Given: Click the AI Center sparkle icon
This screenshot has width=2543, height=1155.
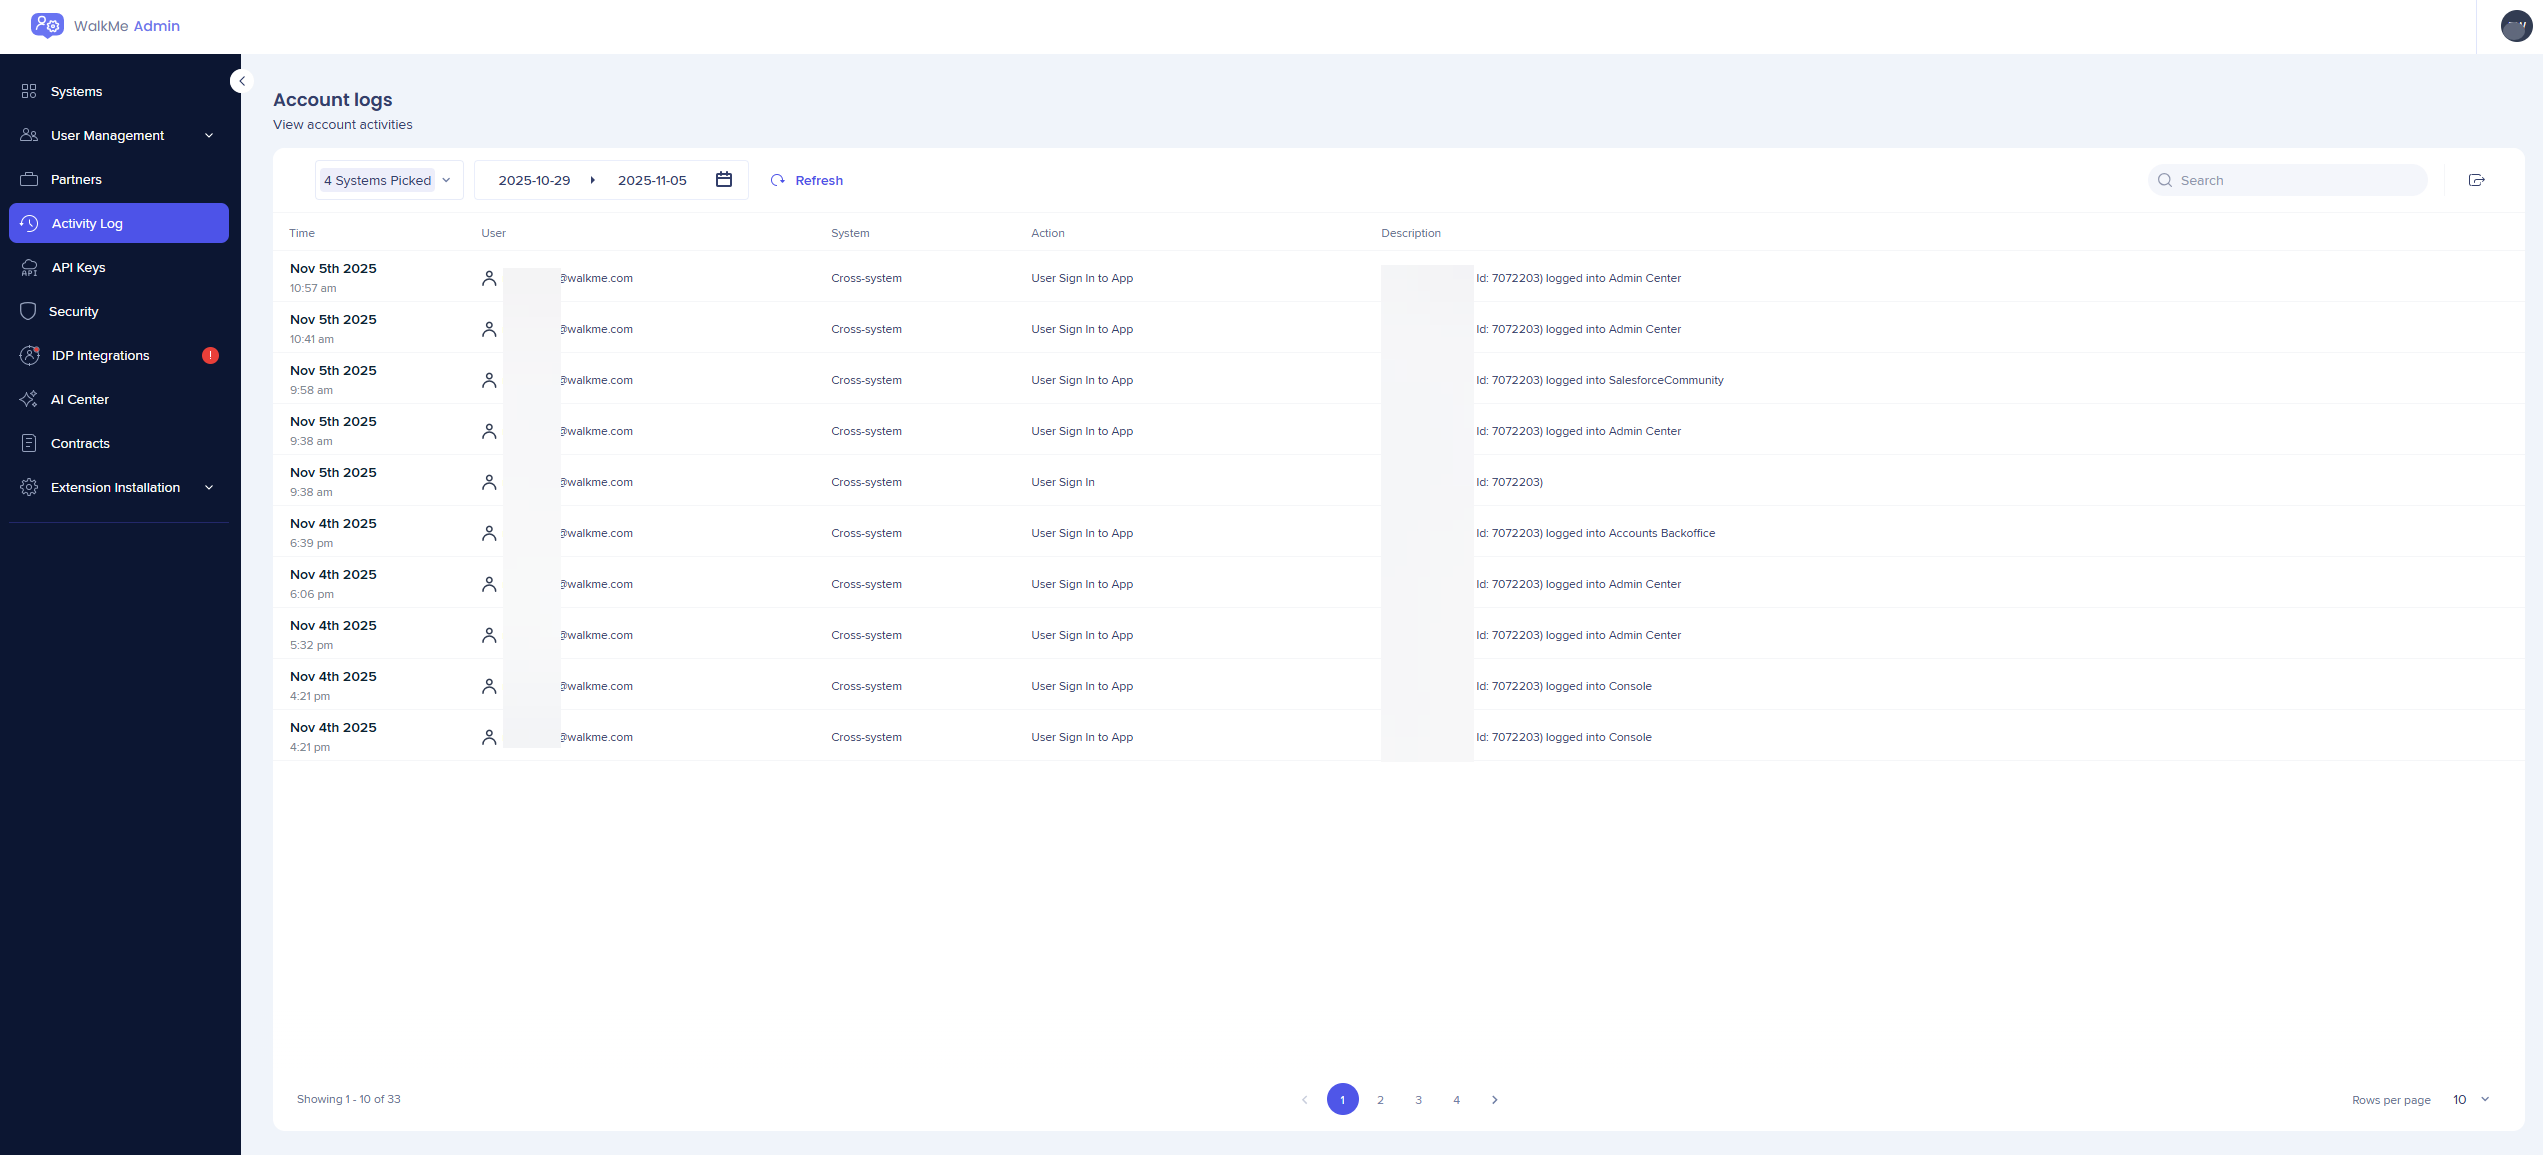Looking at the screenshot, I should coord(29,399).
